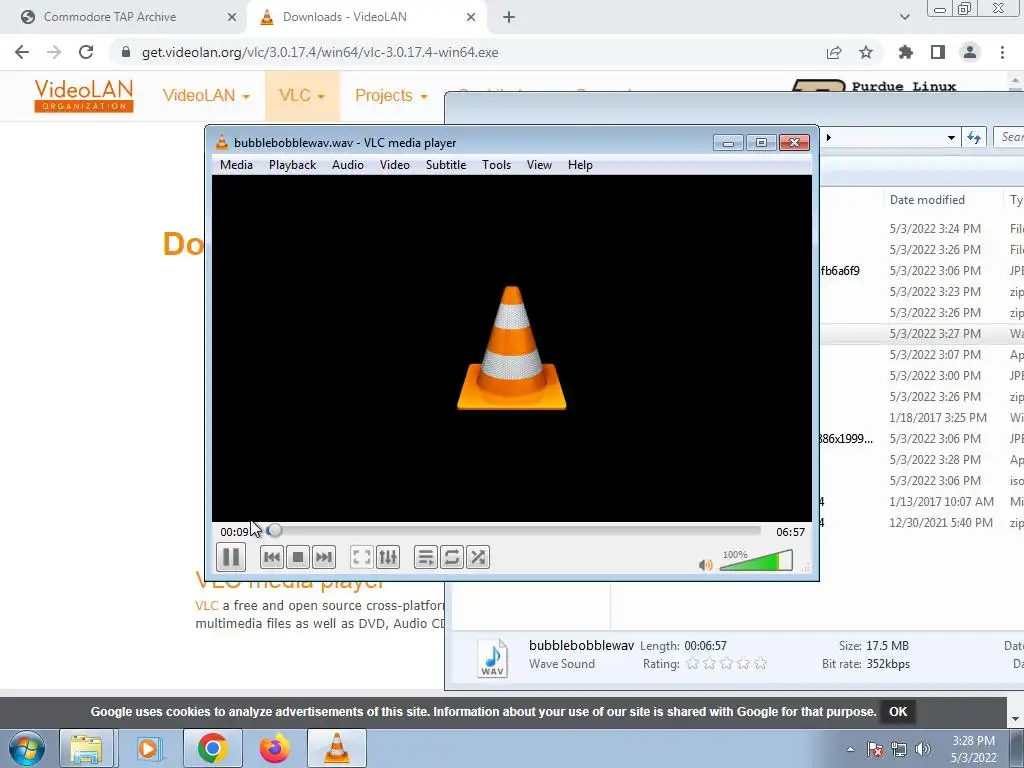Open Chrome extensions puzzle icon
This screenshot has width=1024, height=768.
point(906,52)
